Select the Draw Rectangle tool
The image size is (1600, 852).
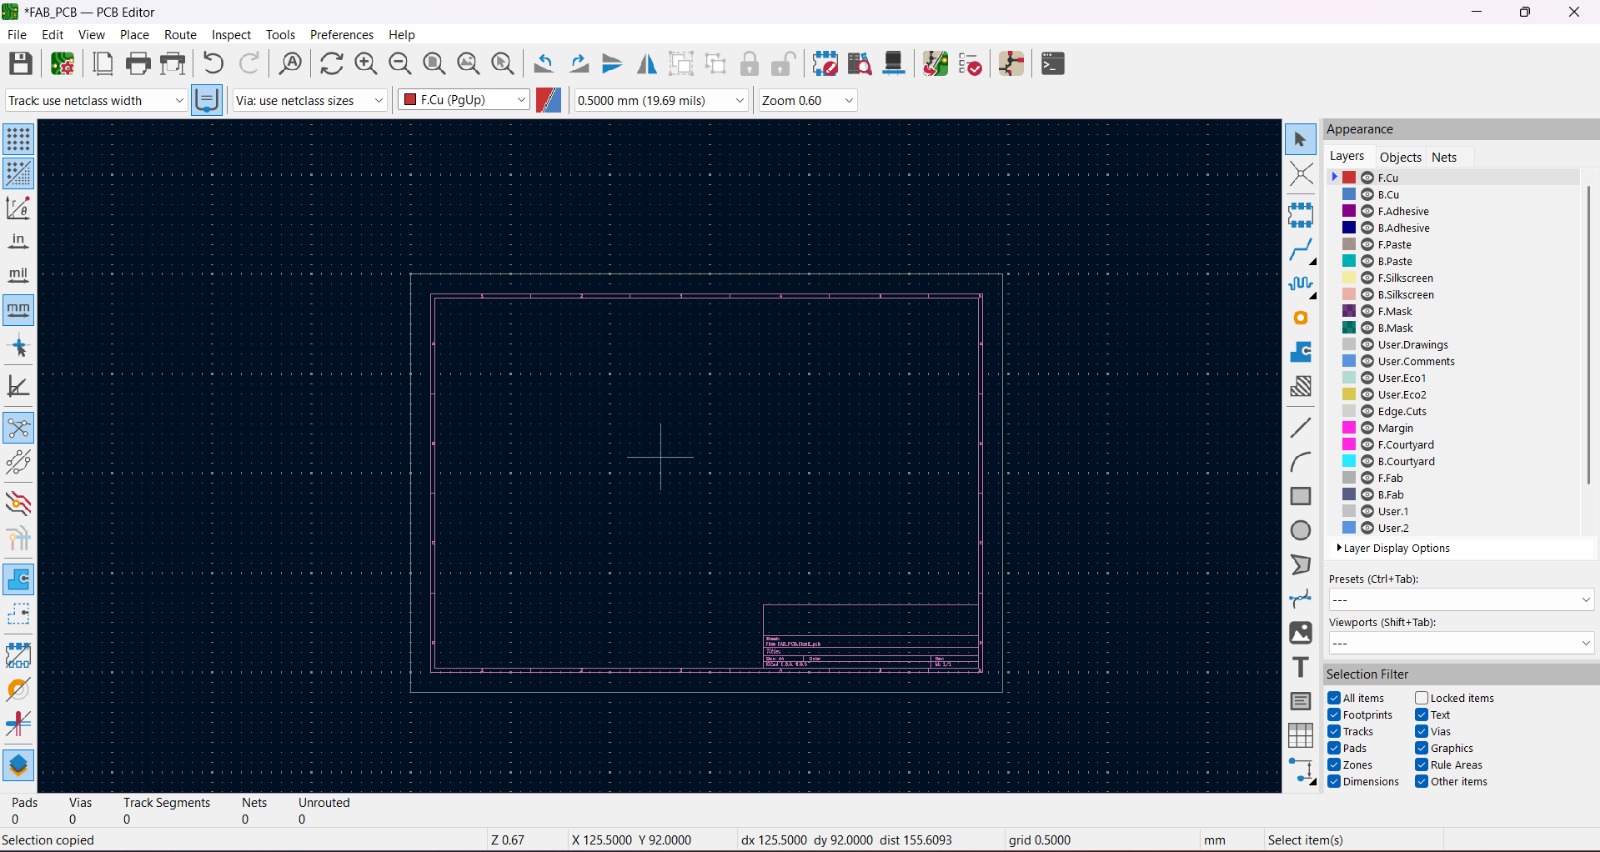1300,496
